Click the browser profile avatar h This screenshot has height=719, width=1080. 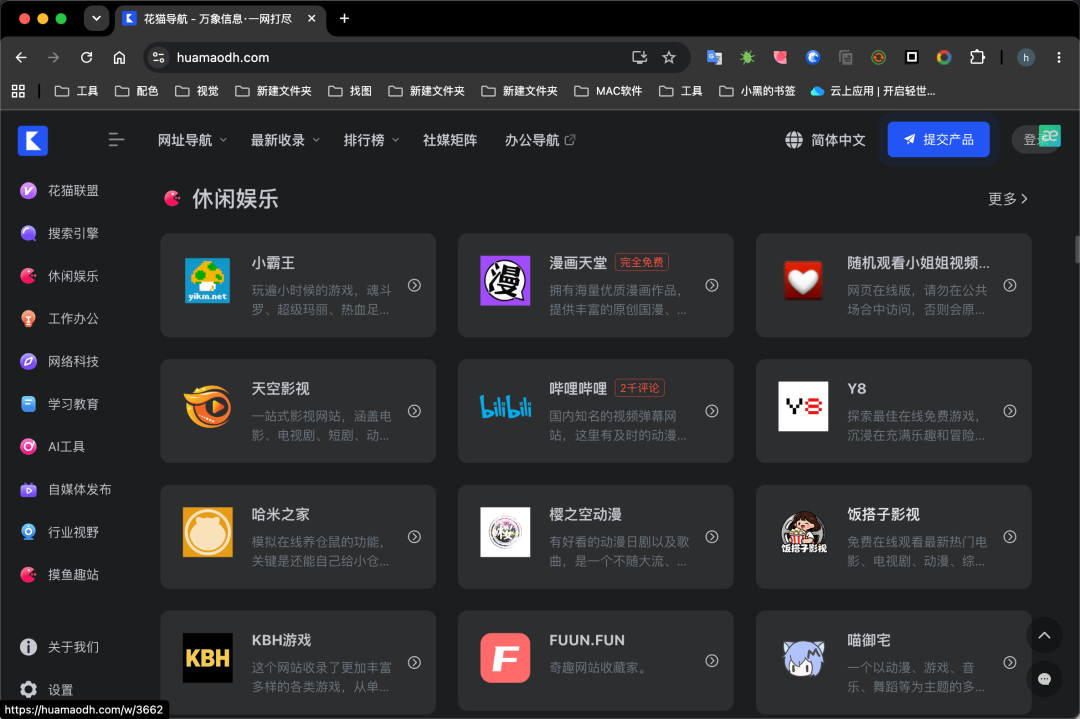pyautogui.click(x=1026, y=57)
